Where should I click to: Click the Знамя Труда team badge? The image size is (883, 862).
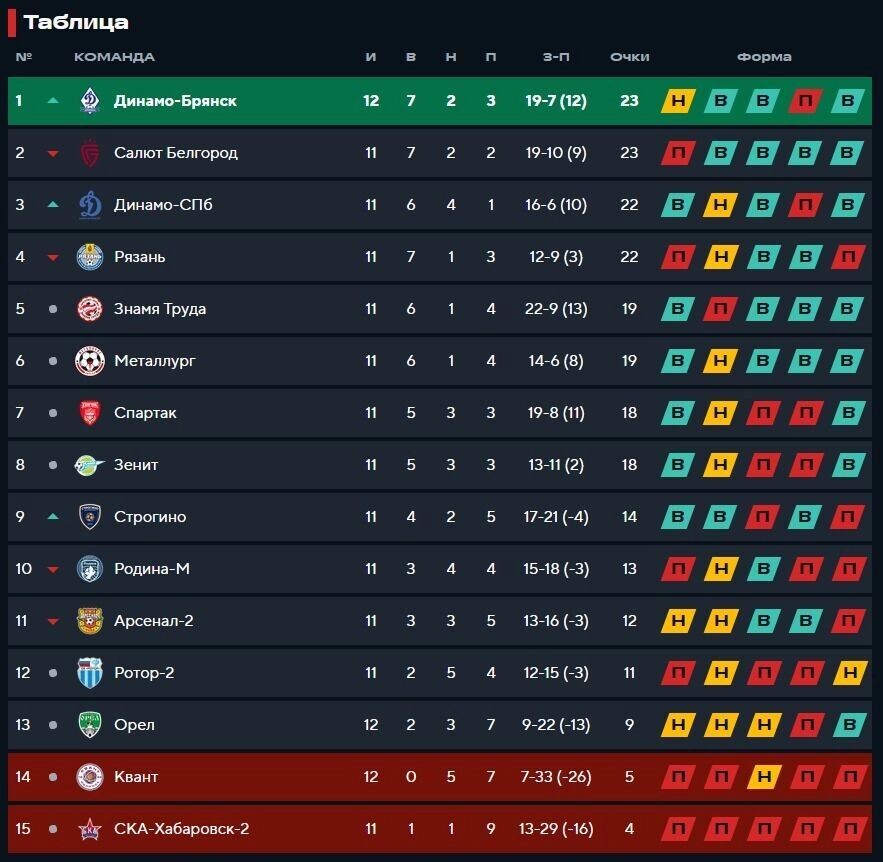[90, 309]
